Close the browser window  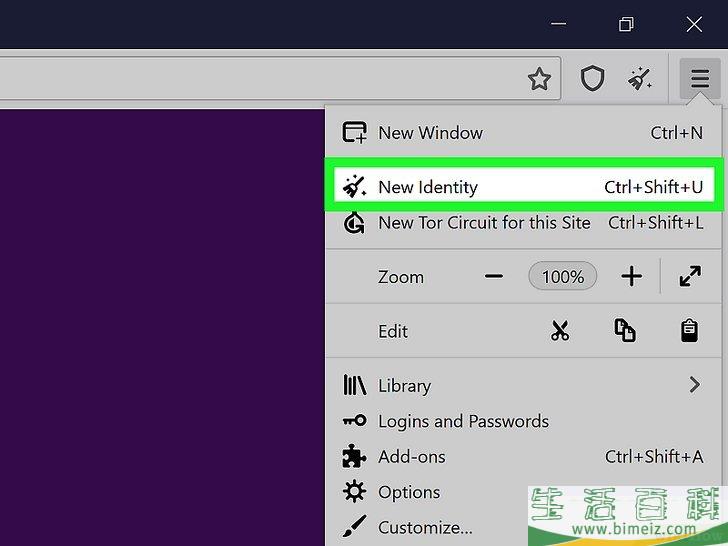[694, 24]
